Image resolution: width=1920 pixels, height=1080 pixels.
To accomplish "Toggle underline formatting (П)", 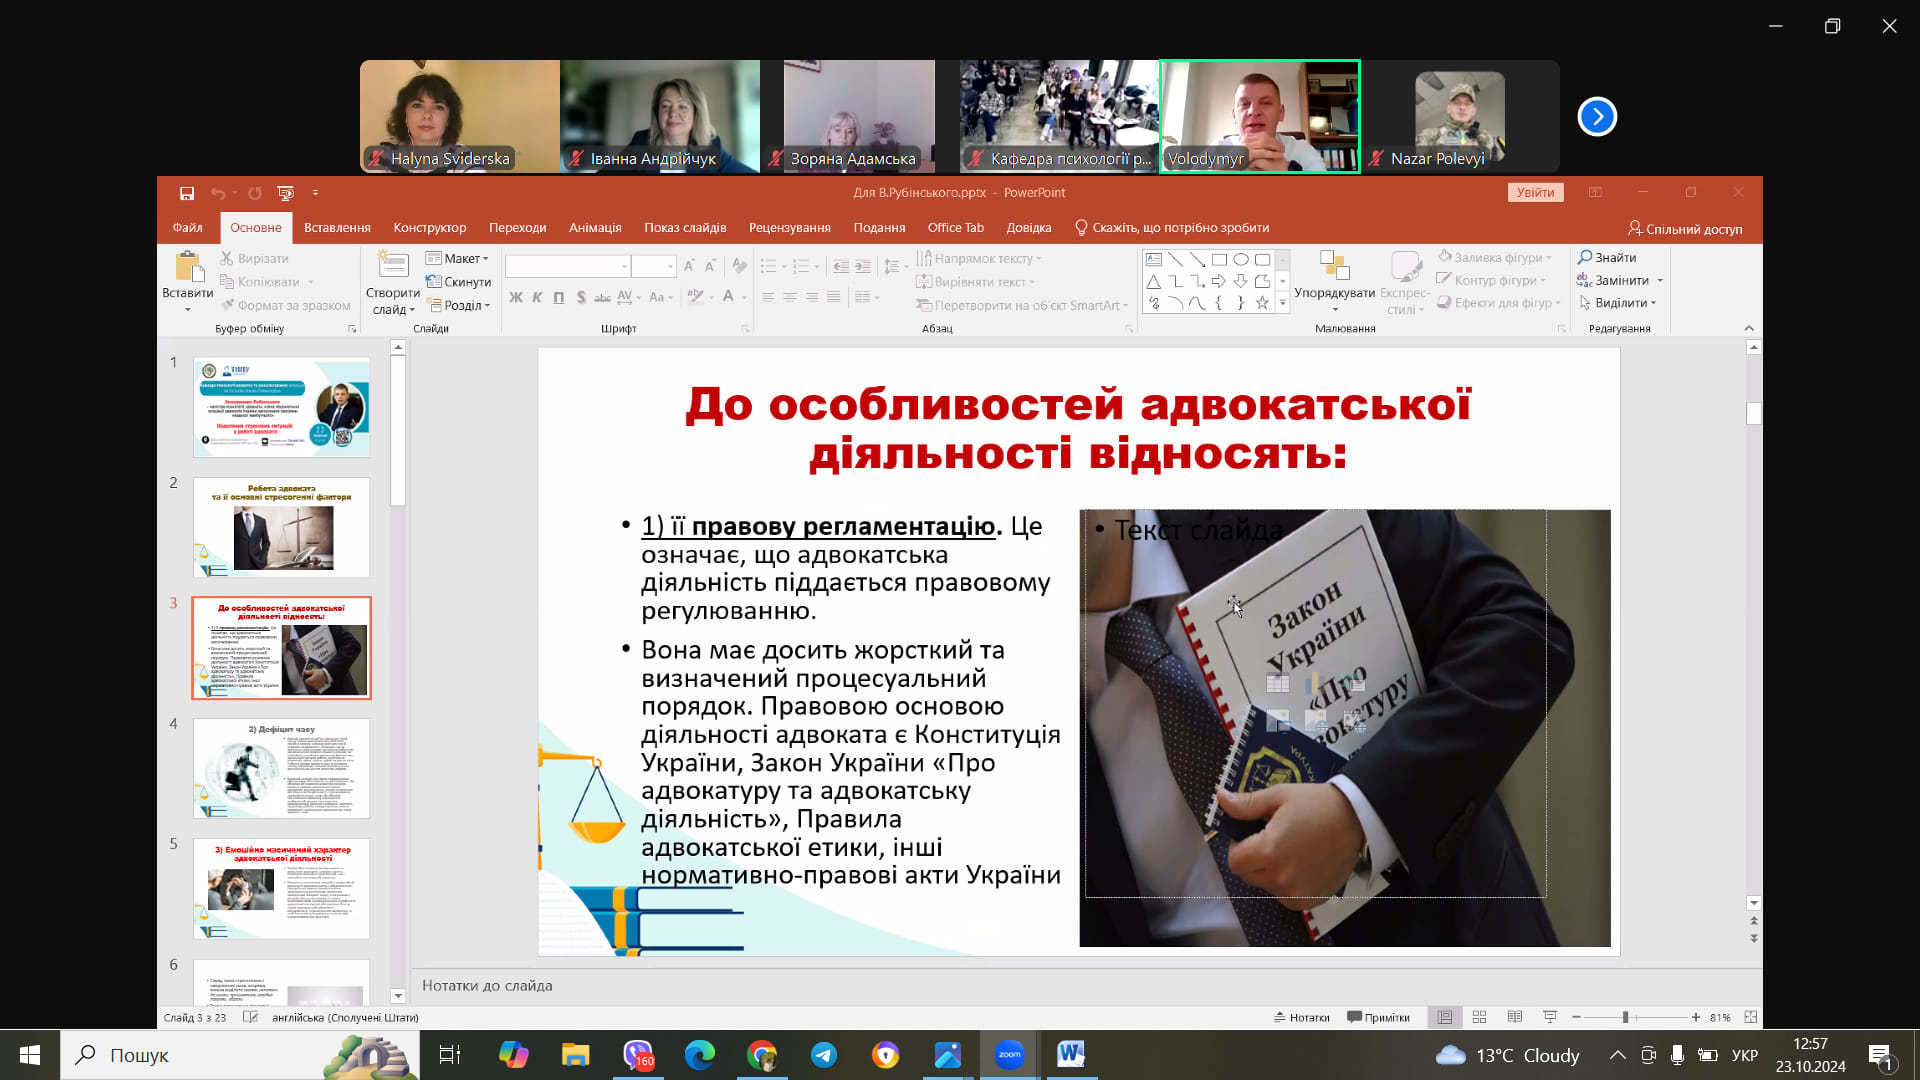I will 559,297.
